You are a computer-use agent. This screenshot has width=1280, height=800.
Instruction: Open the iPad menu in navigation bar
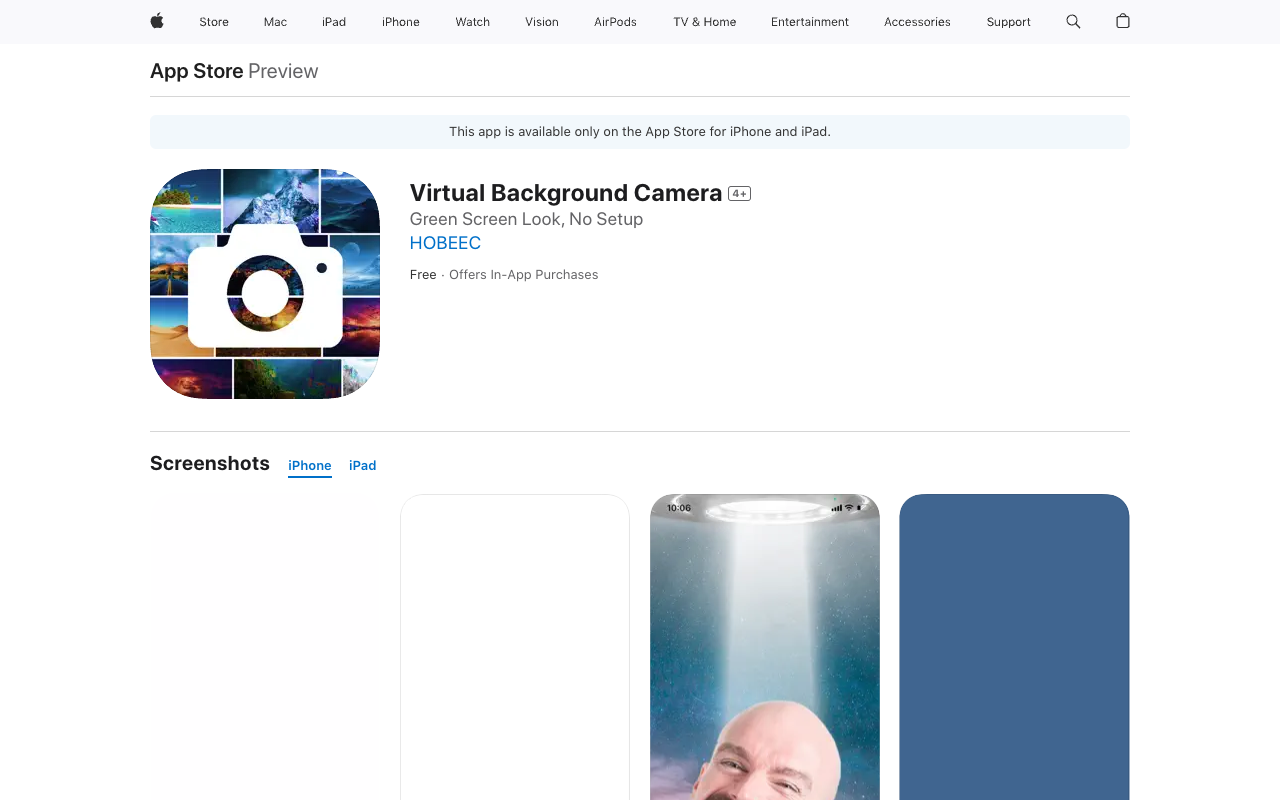click(x=334, y=22)
